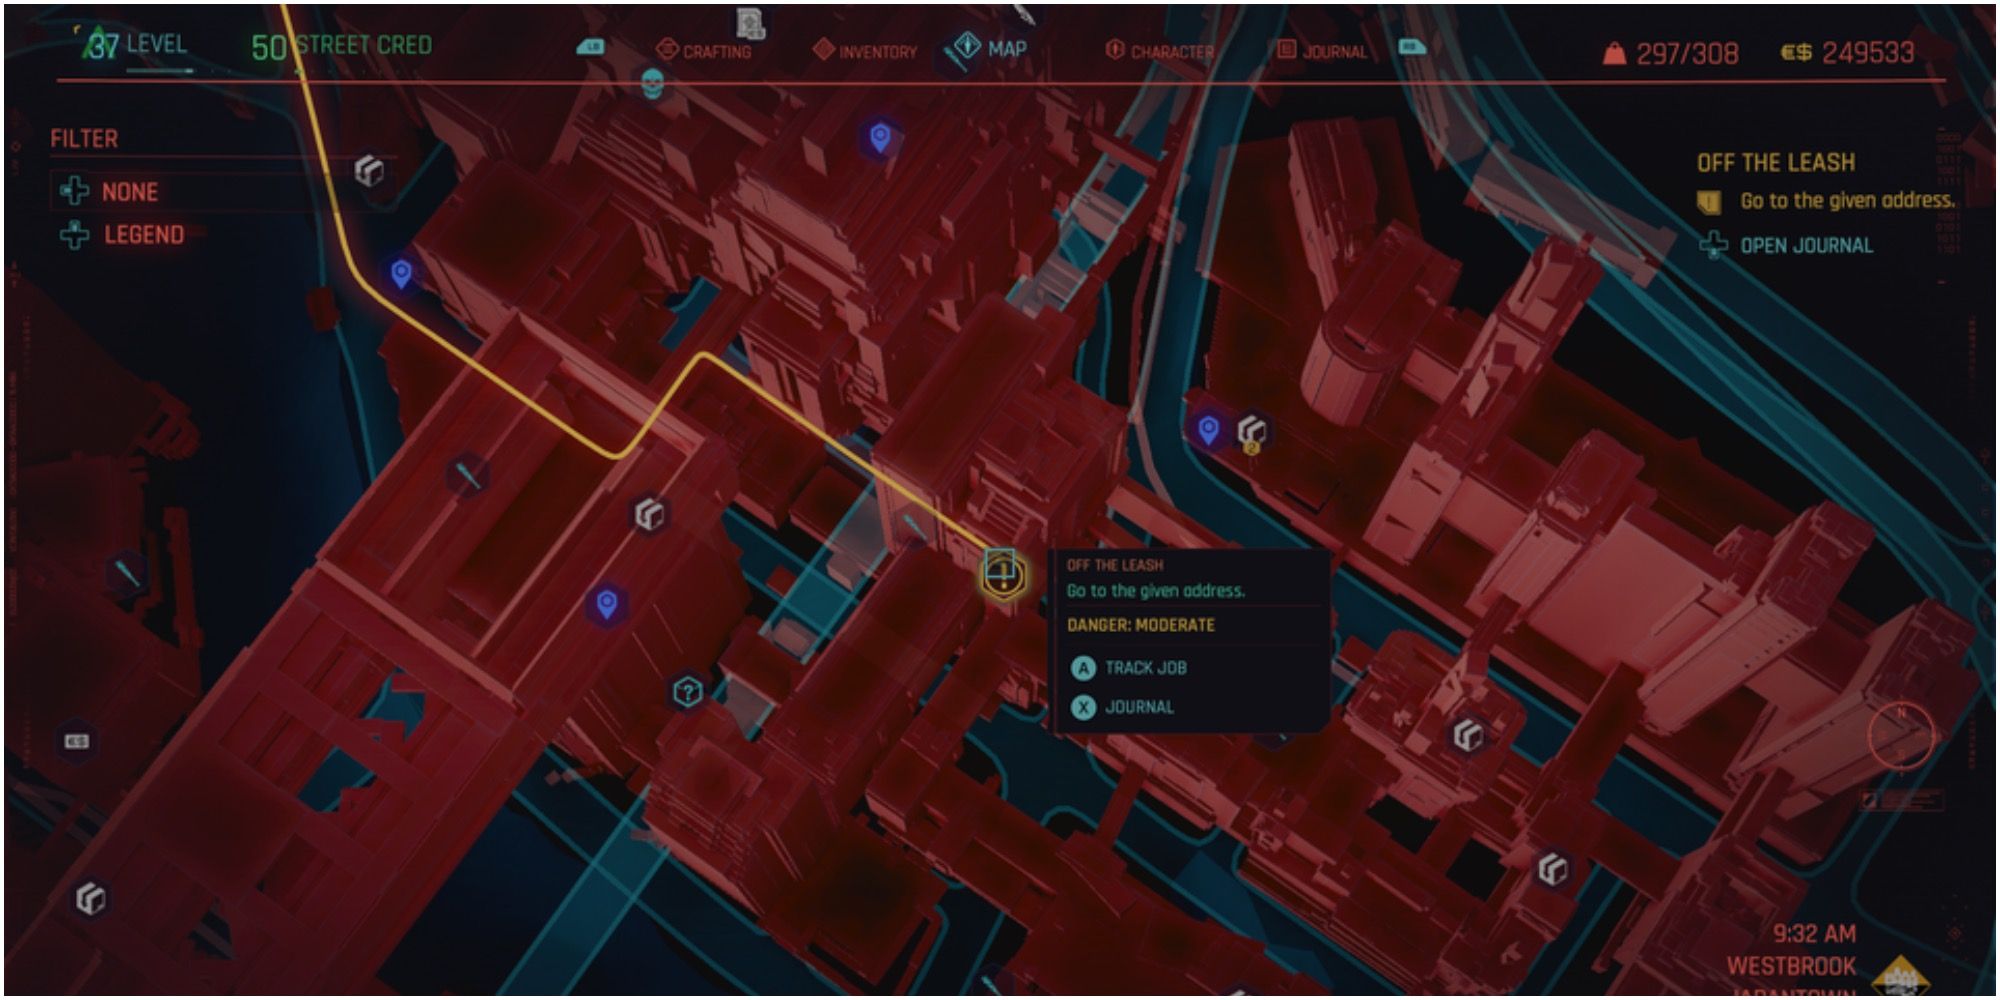The width and height of the screenshot is (2000, 1000).
Task: Select fast travel pin beside the LEGEND route line
Action: [401, 273]
